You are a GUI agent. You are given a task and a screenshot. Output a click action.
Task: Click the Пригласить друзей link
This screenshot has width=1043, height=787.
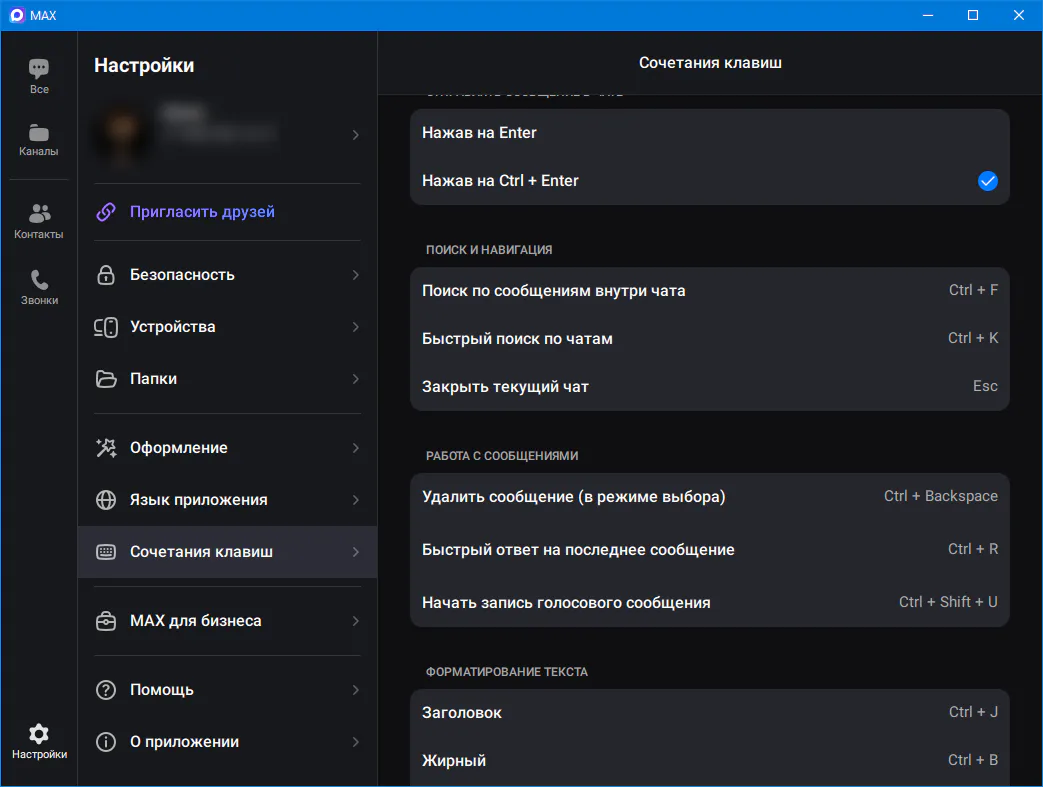[202, 212]
